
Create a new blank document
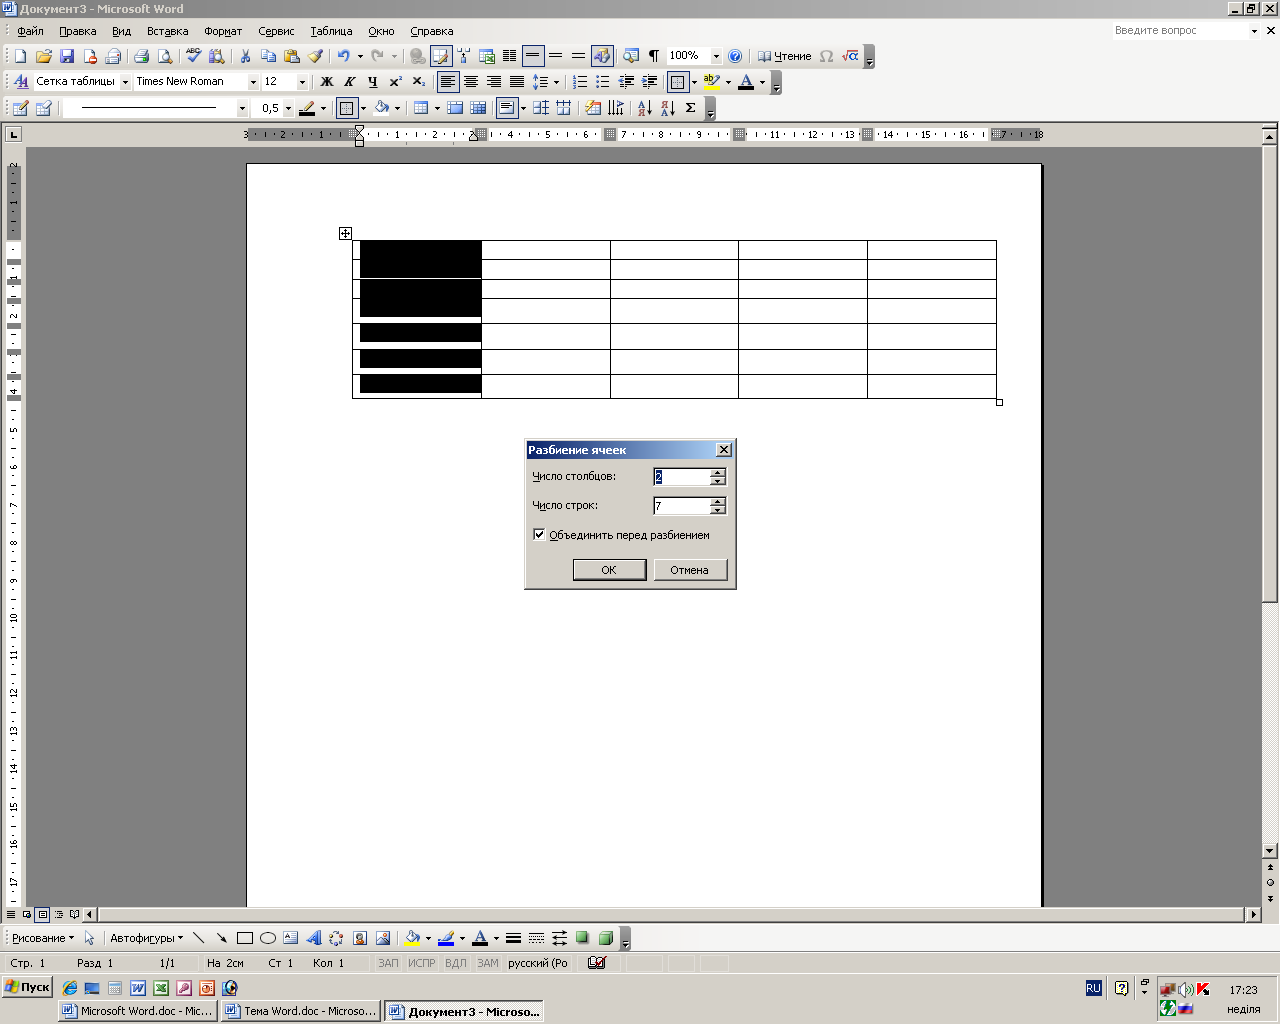(20, 56)
